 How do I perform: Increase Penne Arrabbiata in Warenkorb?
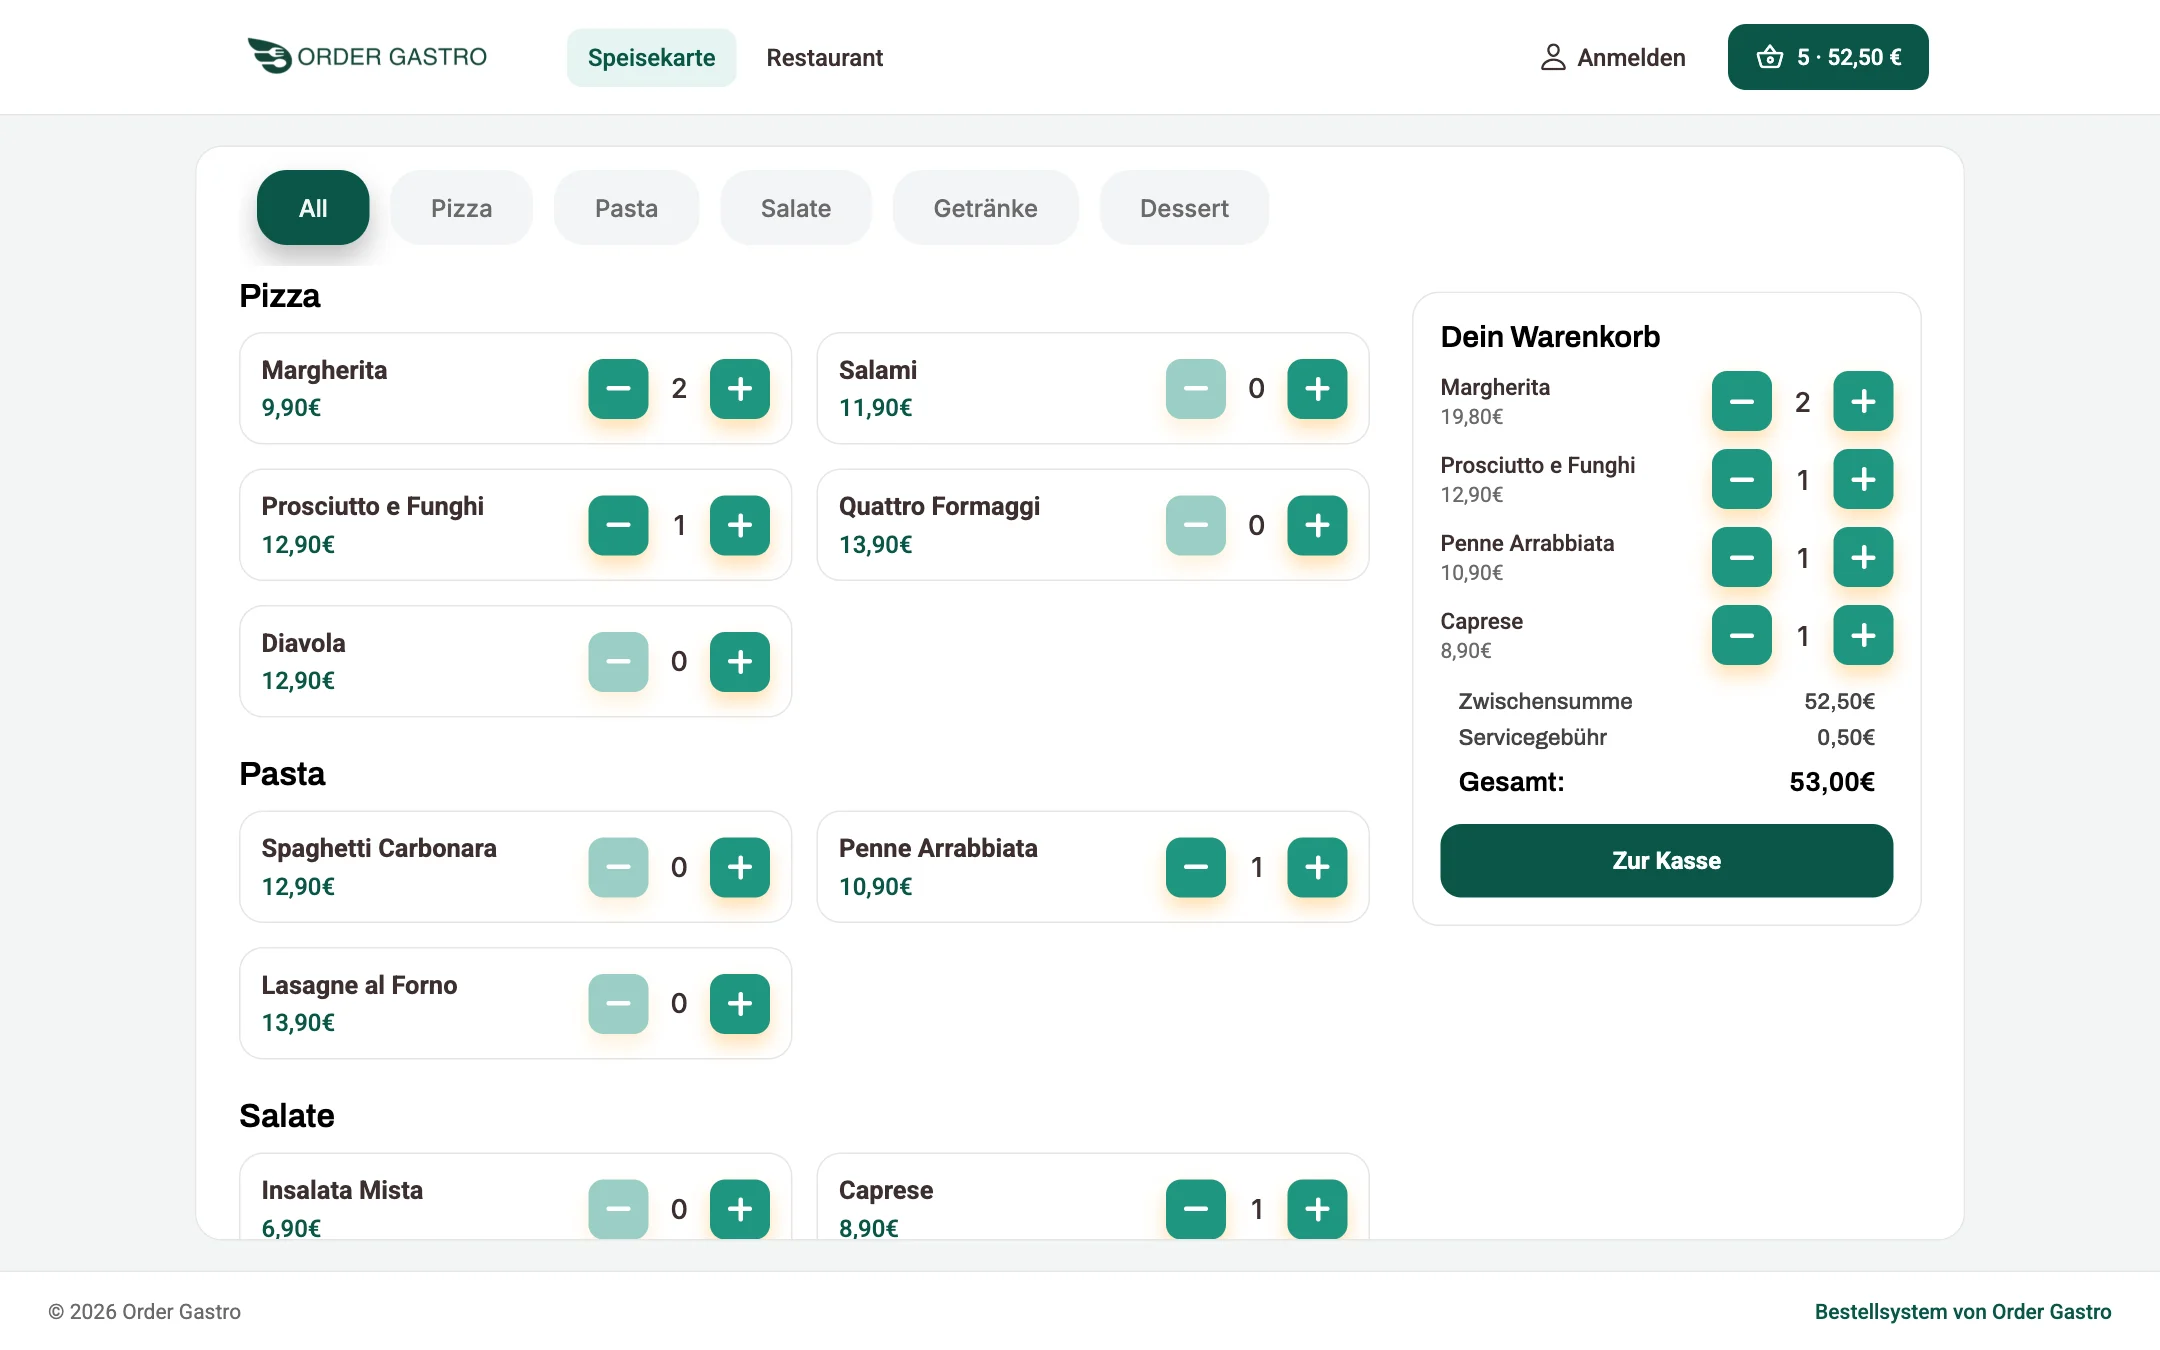click(1863, 557)
